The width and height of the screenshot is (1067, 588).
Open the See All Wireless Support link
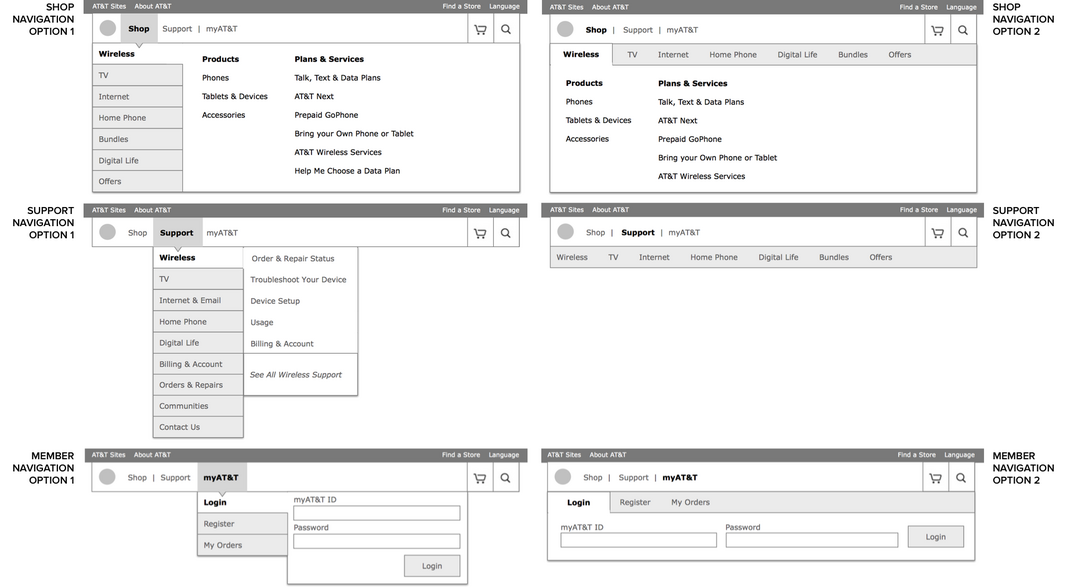[x=296, y=375]
